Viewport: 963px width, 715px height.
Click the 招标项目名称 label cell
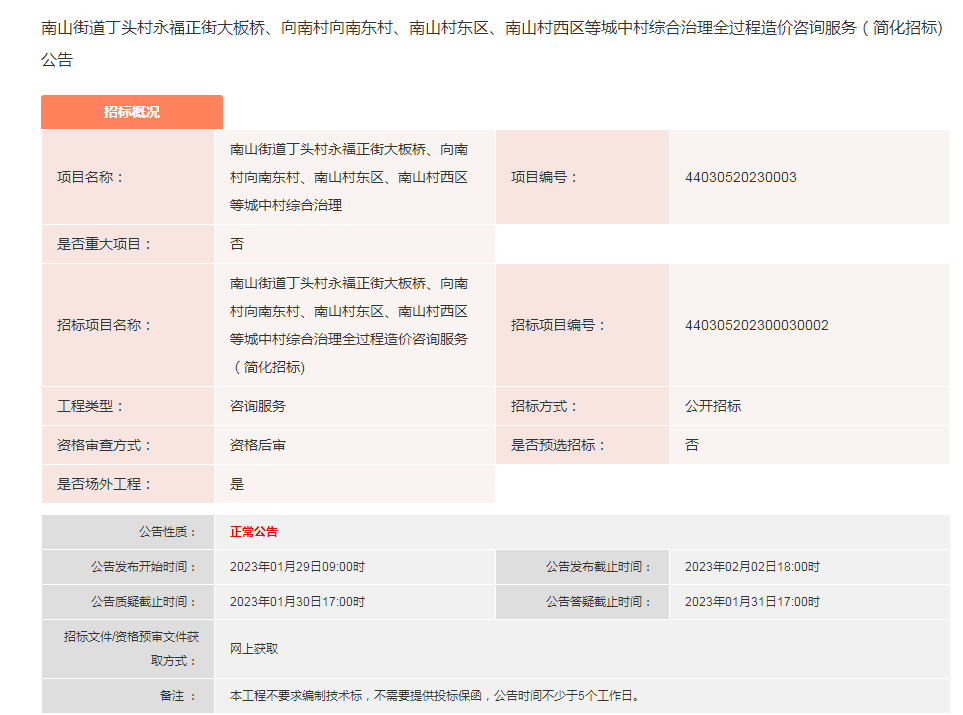pyautogui.click(x=104, y=325)
